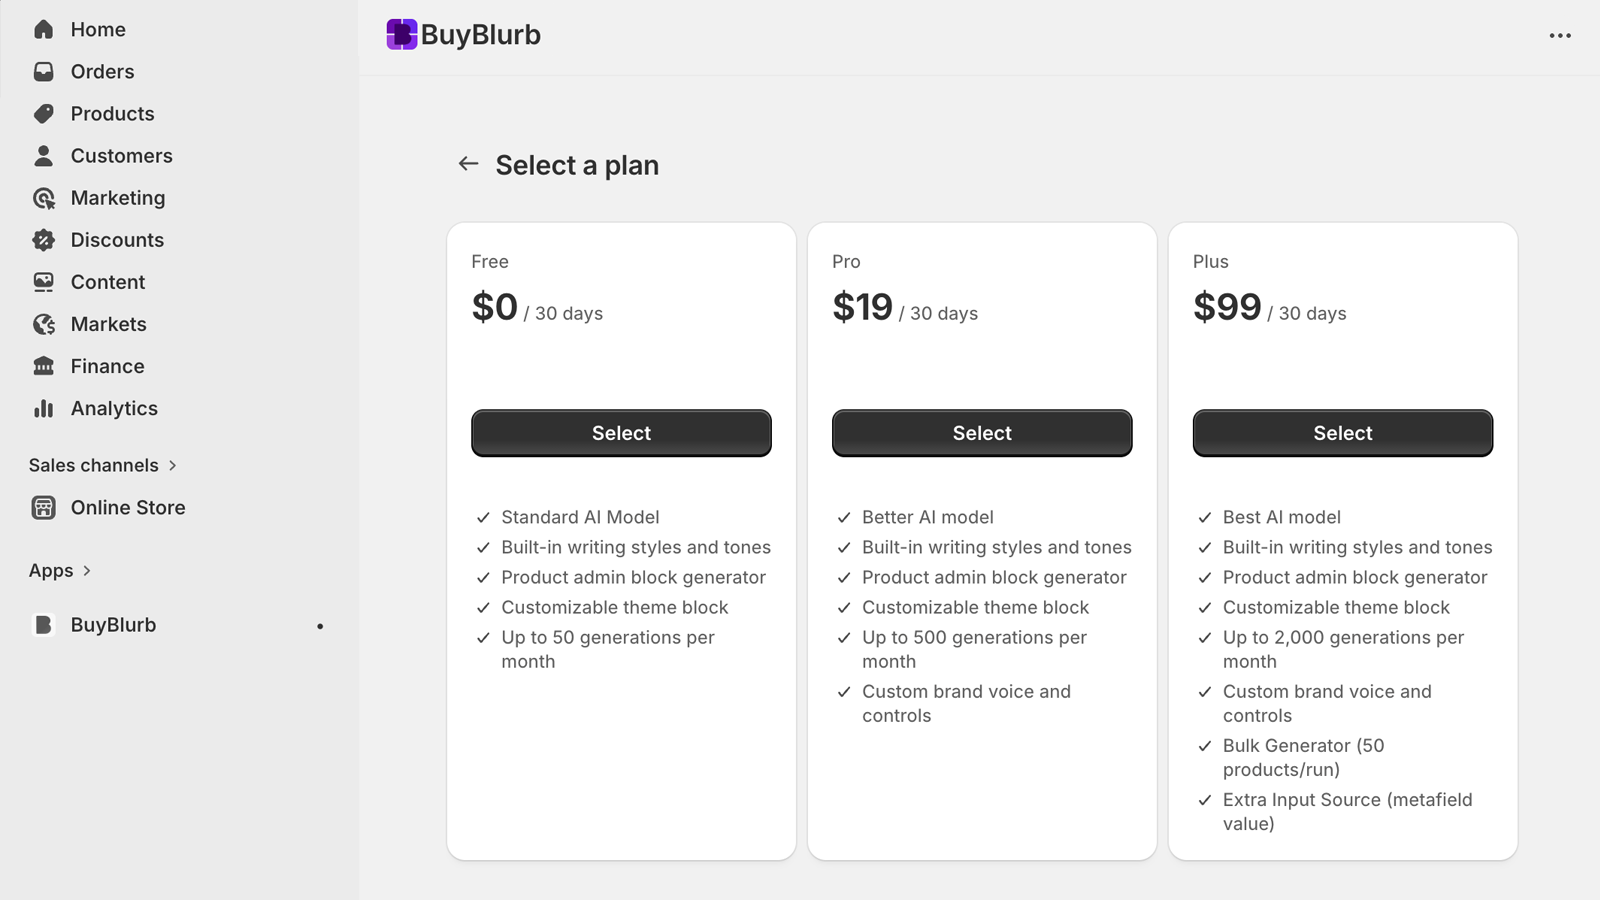Open Online Store sales channel
The image size is (1600, 900).
[x=127, y=507]
